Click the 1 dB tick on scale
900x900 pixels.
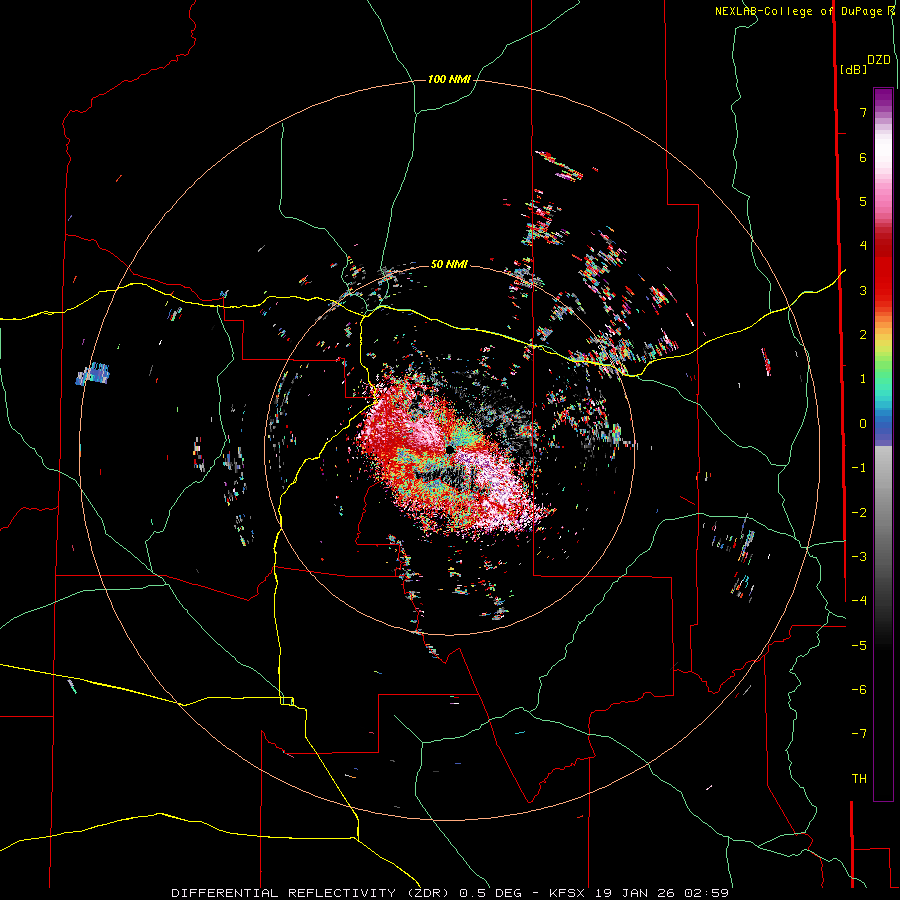pyautogui.click(x=863, y=379)
